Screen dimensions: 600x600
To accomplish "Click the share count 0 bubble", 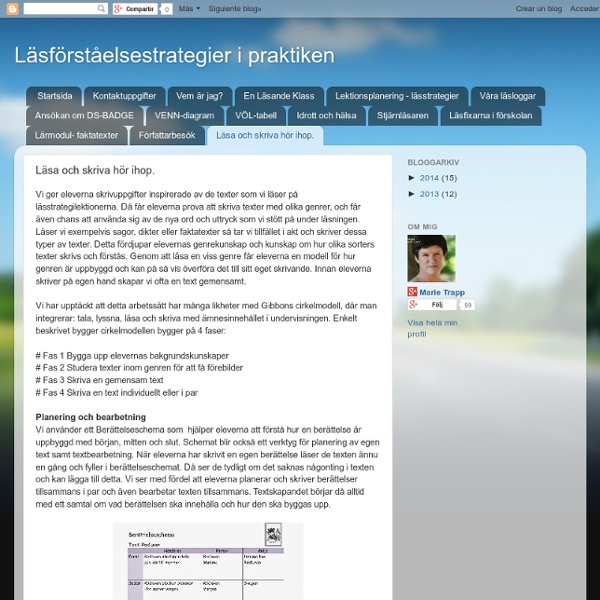I will [166, 9].
